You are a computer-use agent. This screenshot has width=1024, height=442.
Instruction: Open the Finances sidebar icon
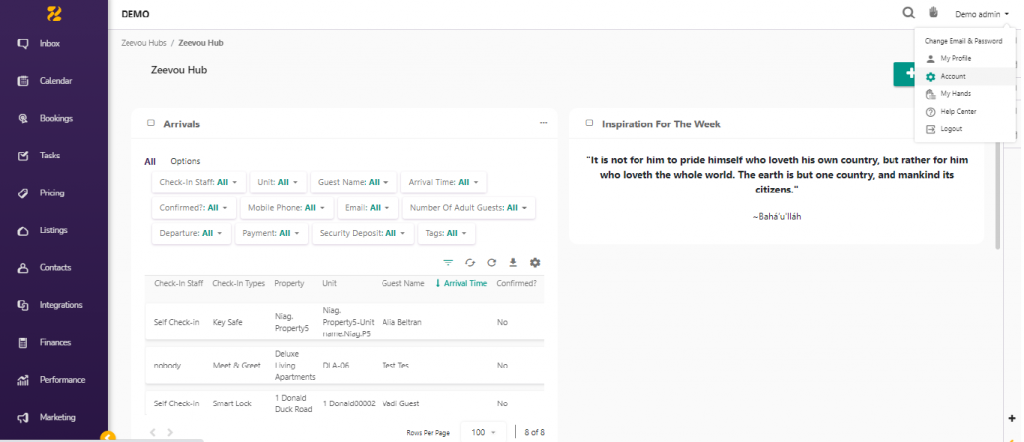tap(23, 342)
